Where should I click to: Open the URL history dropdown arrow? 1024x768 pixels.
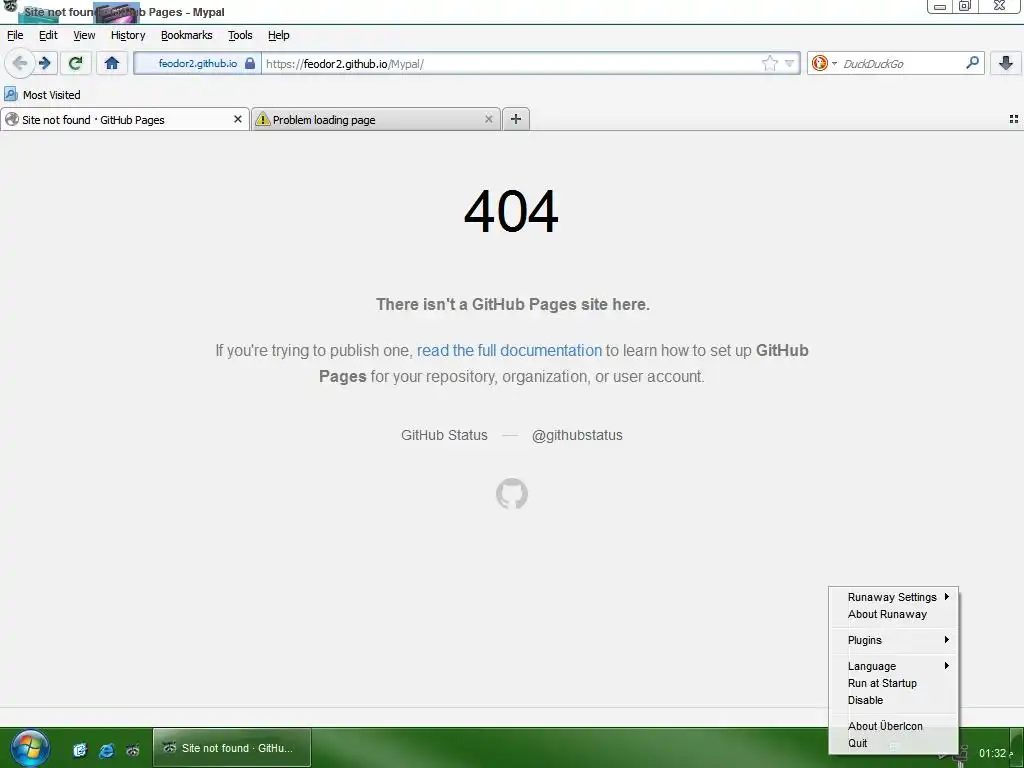(x=790, y=63)
